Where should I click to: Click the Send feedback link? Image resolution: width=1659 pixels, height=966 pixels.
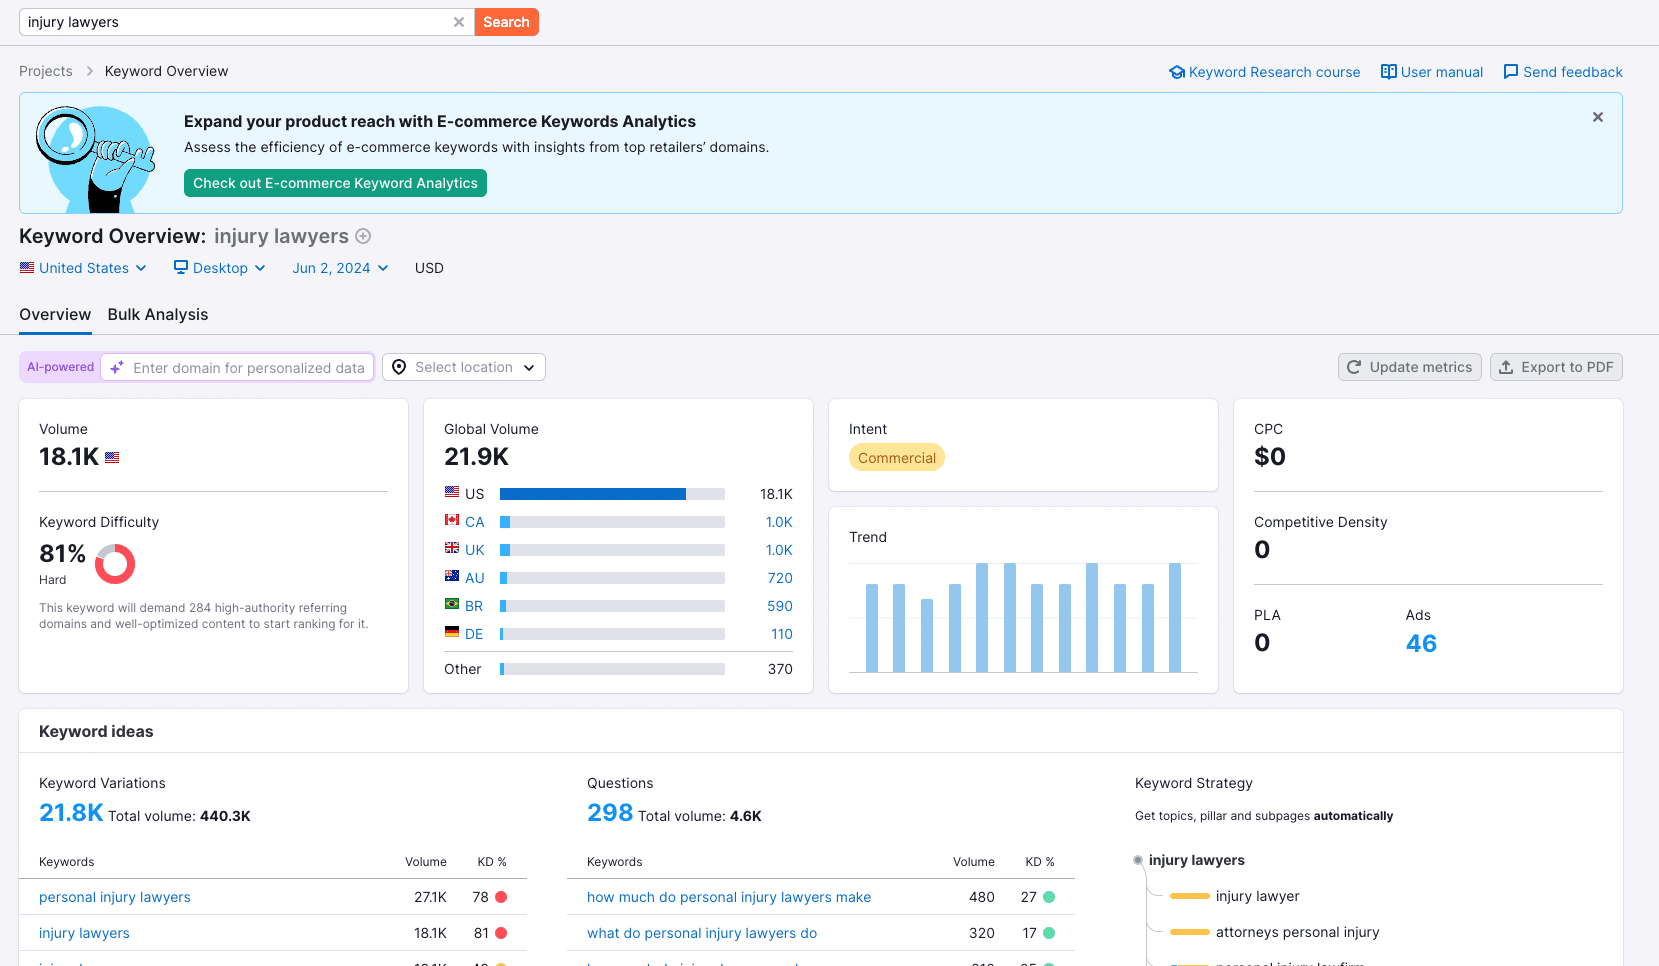[1572, 72]
